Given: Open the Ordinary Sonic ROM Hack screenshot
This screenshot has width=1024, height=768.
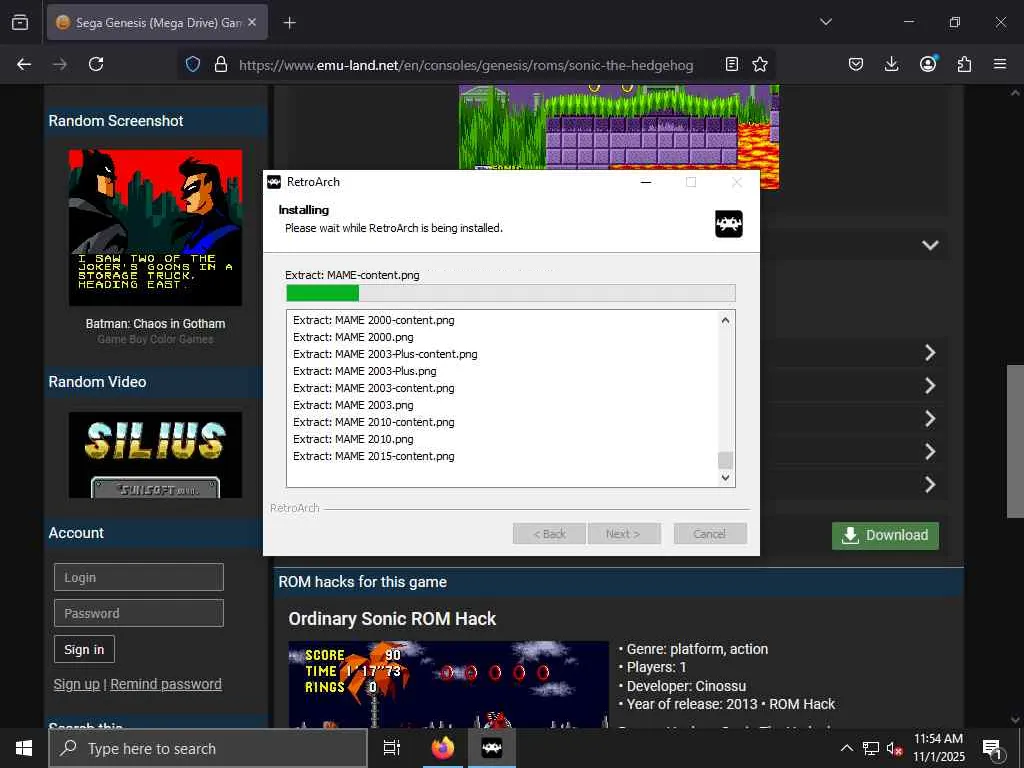Looking at the screenshot, I should click(x=449, y=684).
